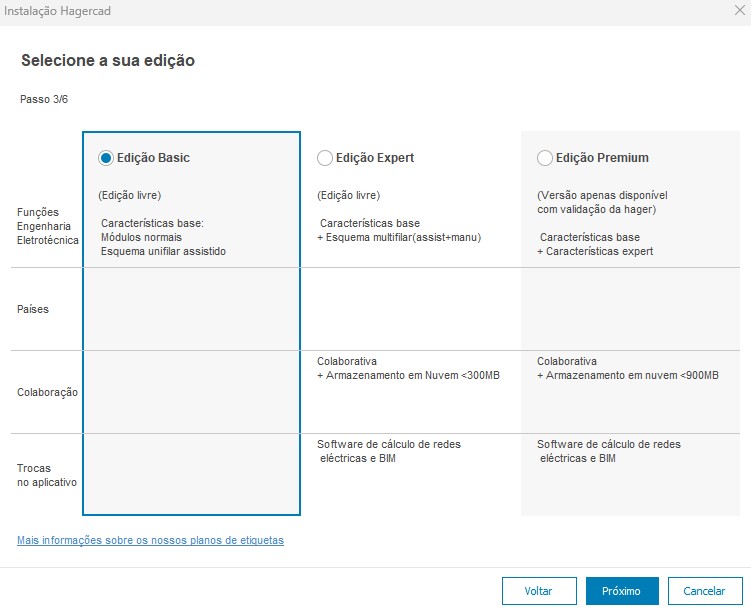This screenshot has height=615, width=751.
Task: Click the 'Trocas no aplicativo' row label
Action: tap(47, 475)
